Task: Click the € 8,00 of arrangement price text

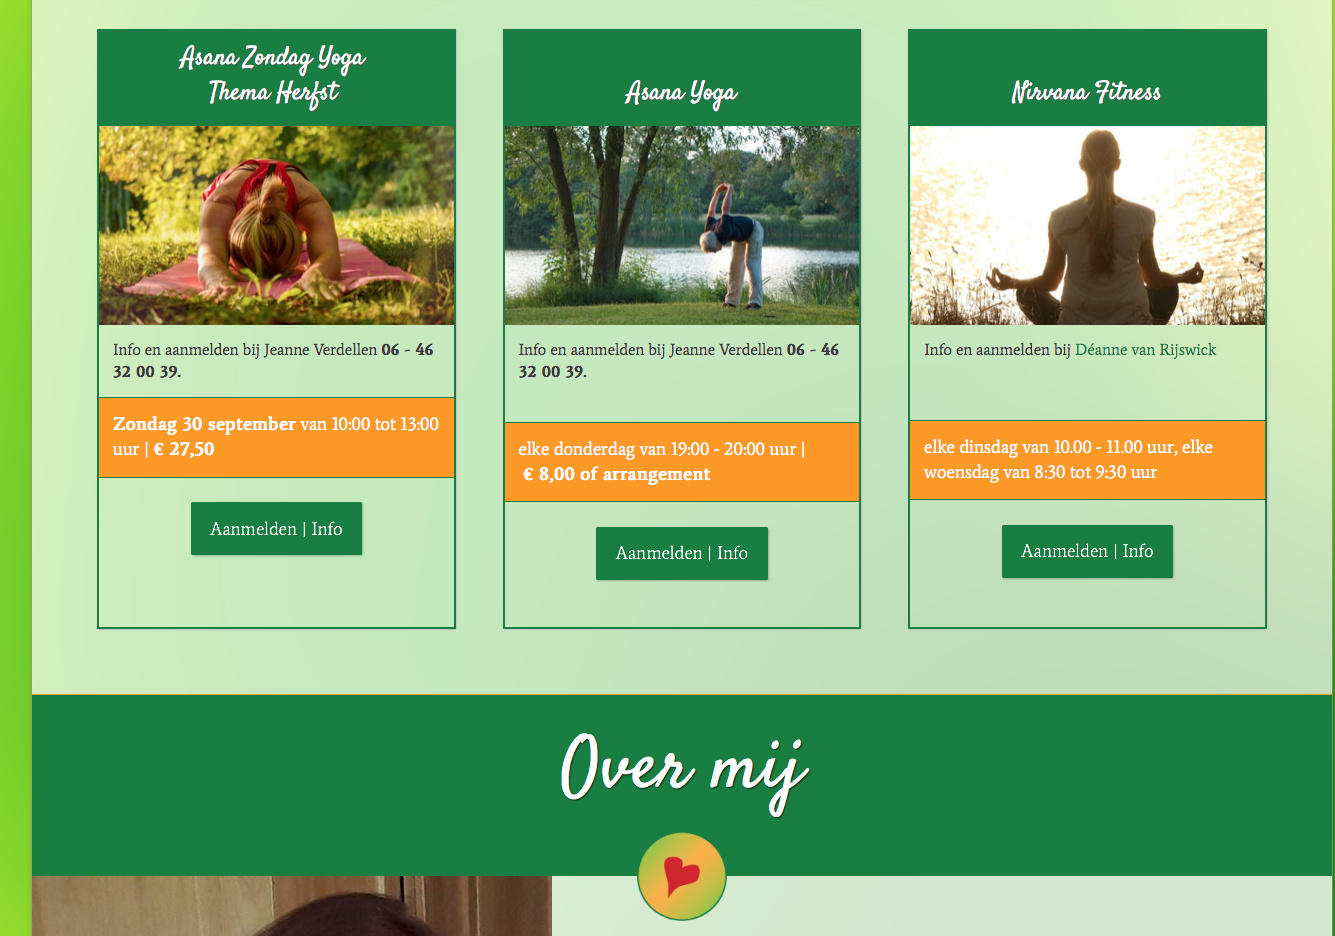Action: tap(616, 474)
